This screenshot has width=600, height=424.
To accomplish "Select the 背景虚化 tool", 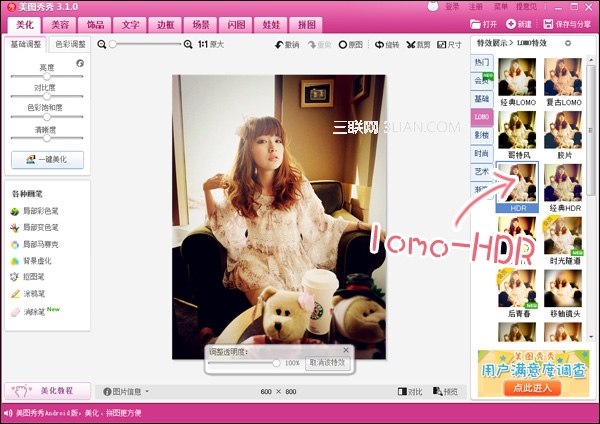I will (x=31, y=261).
